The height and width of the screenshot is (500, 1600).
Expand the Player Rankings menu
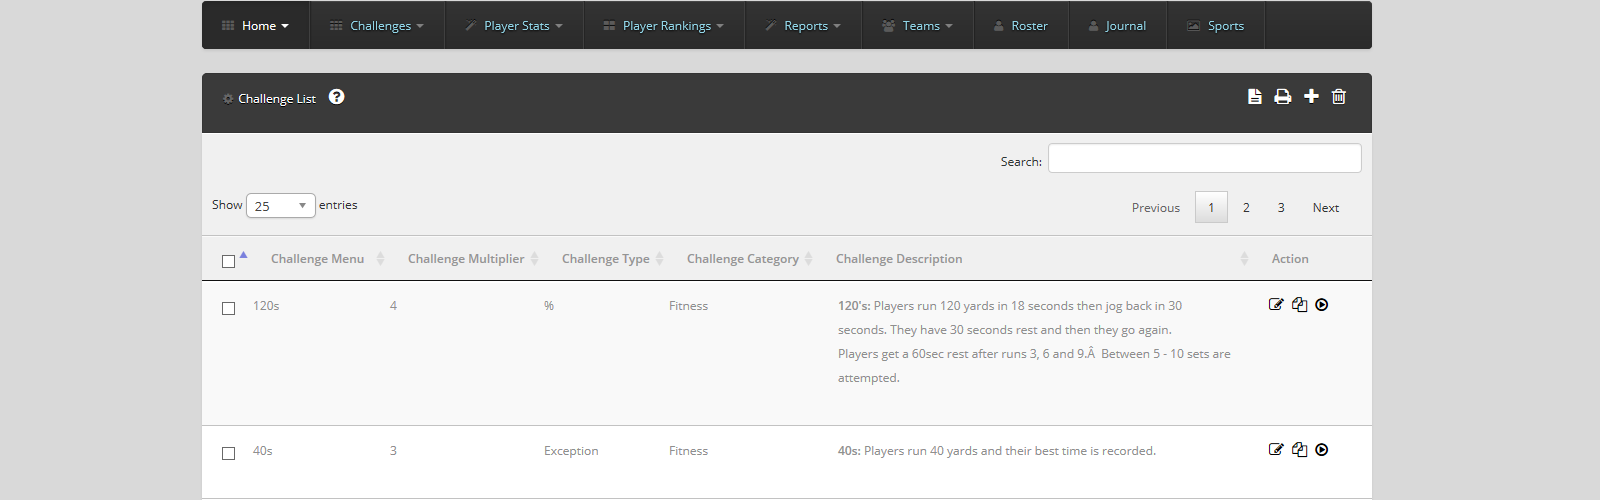[664, 26]
